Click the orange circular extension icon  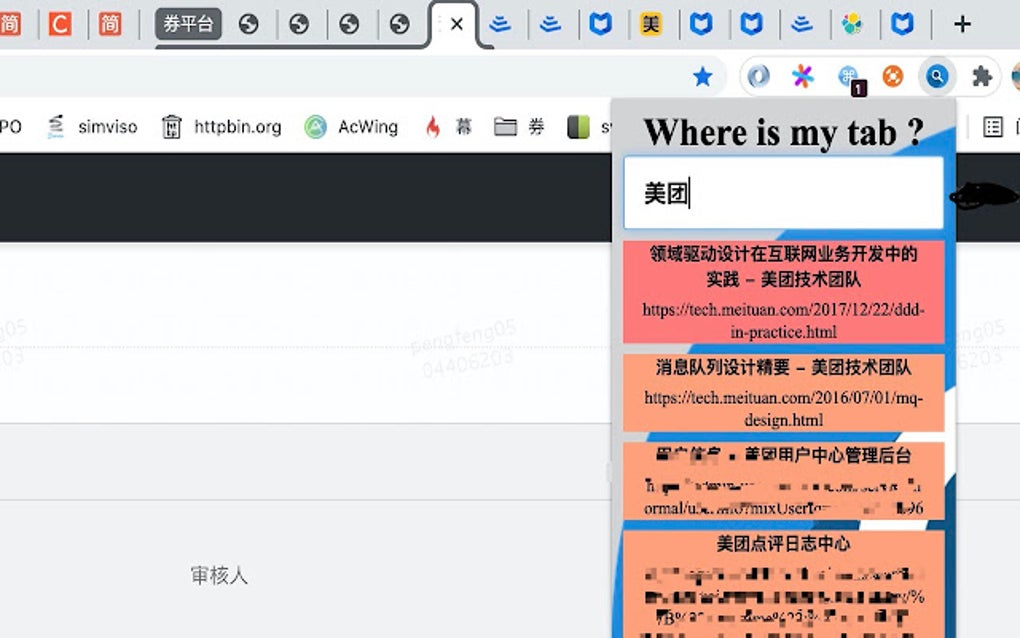point(891,75)
